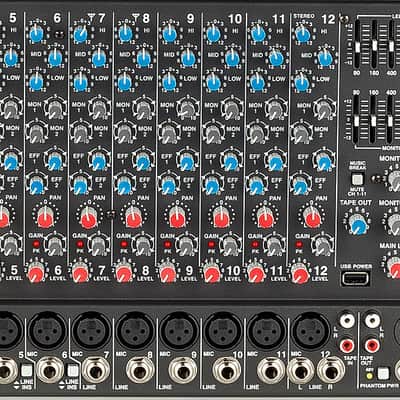Adjust channel 12 EFF 1 knob
Image resolution: width=400 pixels, height=400 pixels.
(x=323, y=162)
